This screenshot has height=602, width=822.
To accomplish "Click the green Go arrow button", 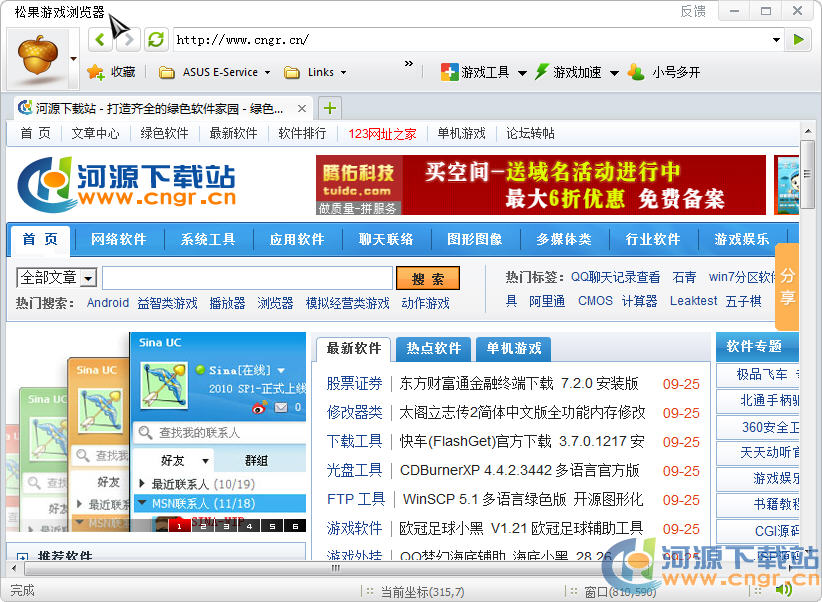I will [798, 39].
